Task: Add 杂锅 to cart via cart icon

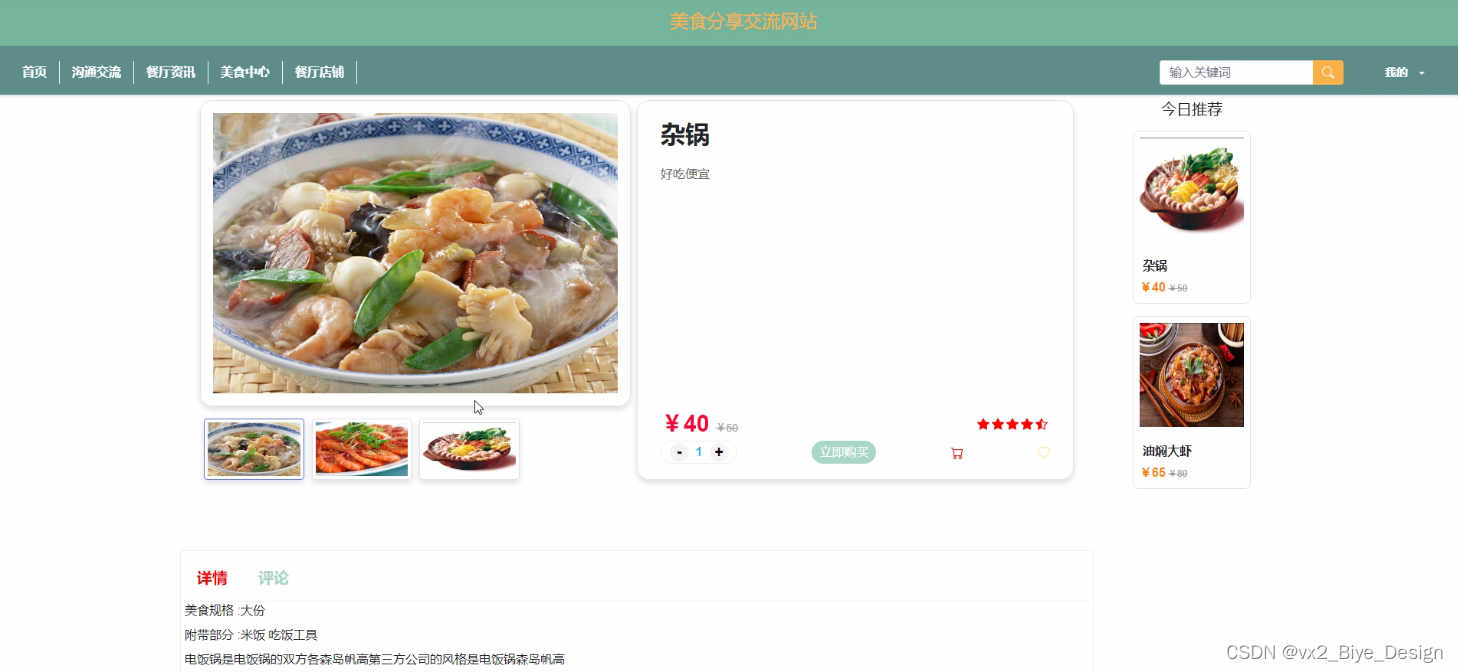Action: click(957, 453)
